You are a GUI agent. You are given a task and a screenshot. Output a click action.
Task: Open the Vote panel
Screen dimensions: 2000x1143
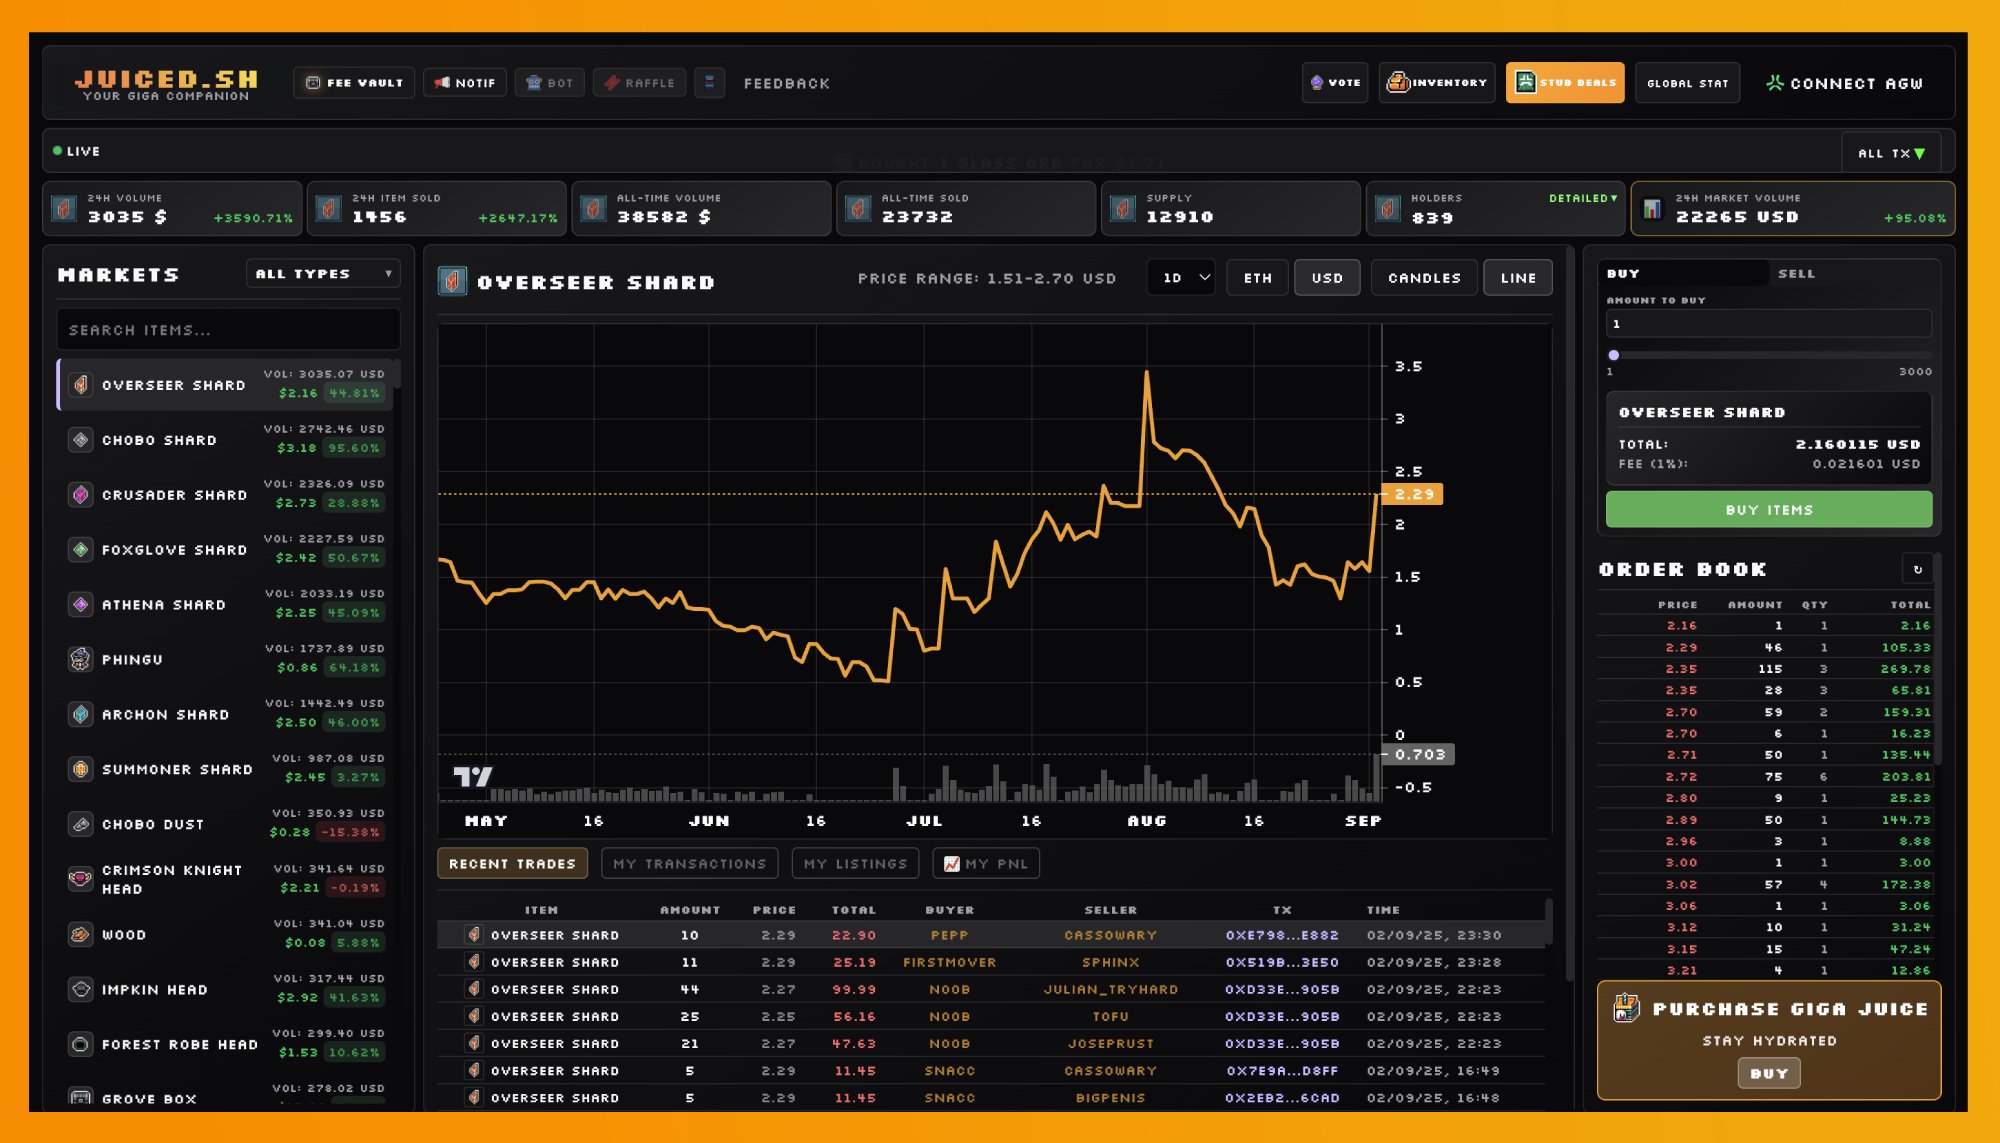click(1334, 82)
